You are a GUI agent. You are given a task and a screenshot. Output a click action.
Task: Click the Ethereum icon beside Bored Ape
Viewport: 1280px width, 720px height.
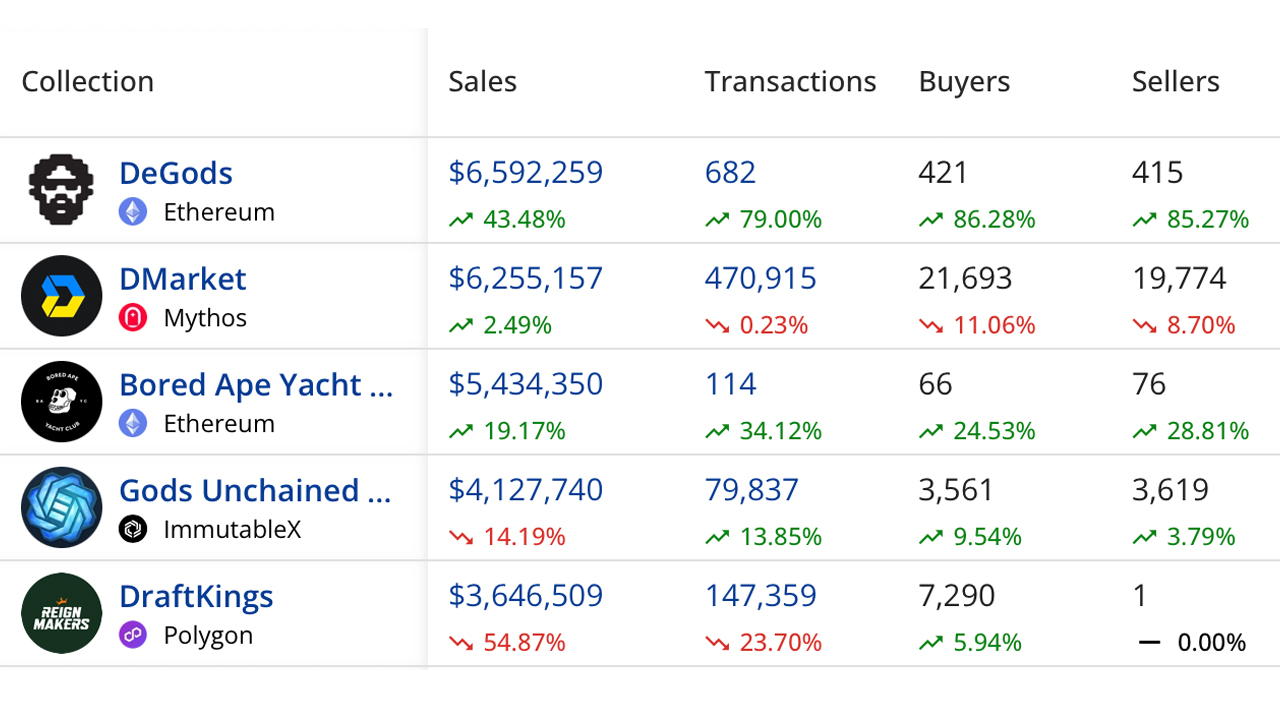(x=132, y=424)
